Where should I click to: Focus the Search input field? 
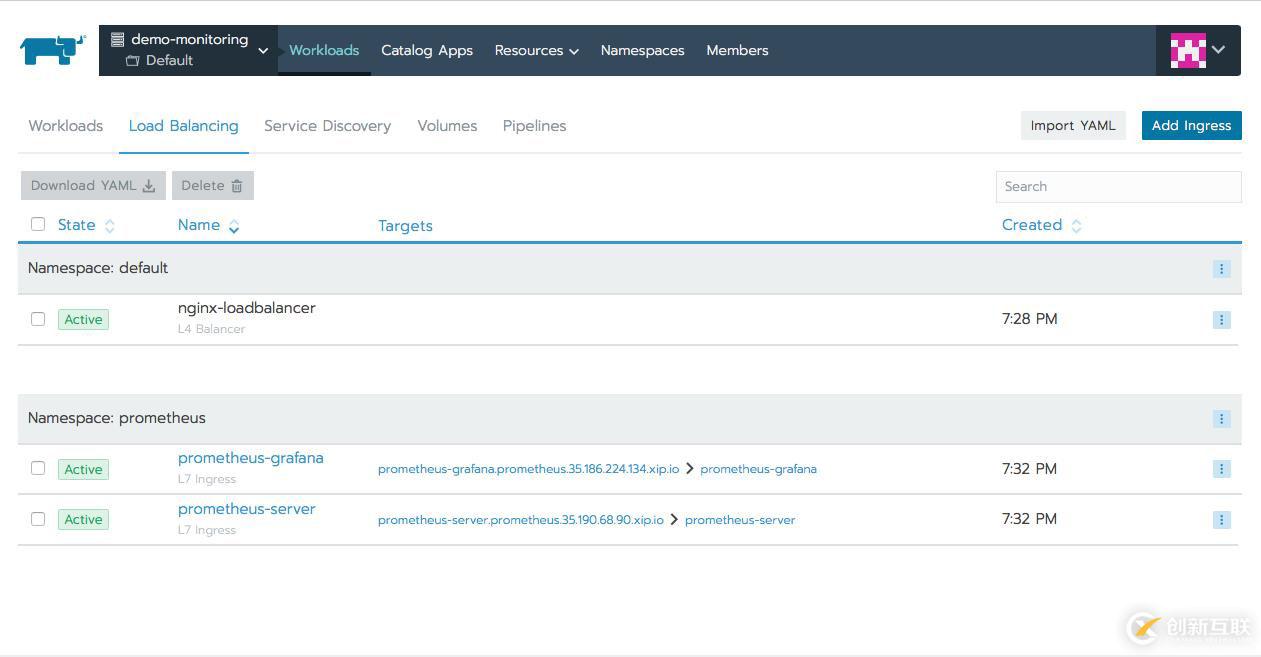1118,186
